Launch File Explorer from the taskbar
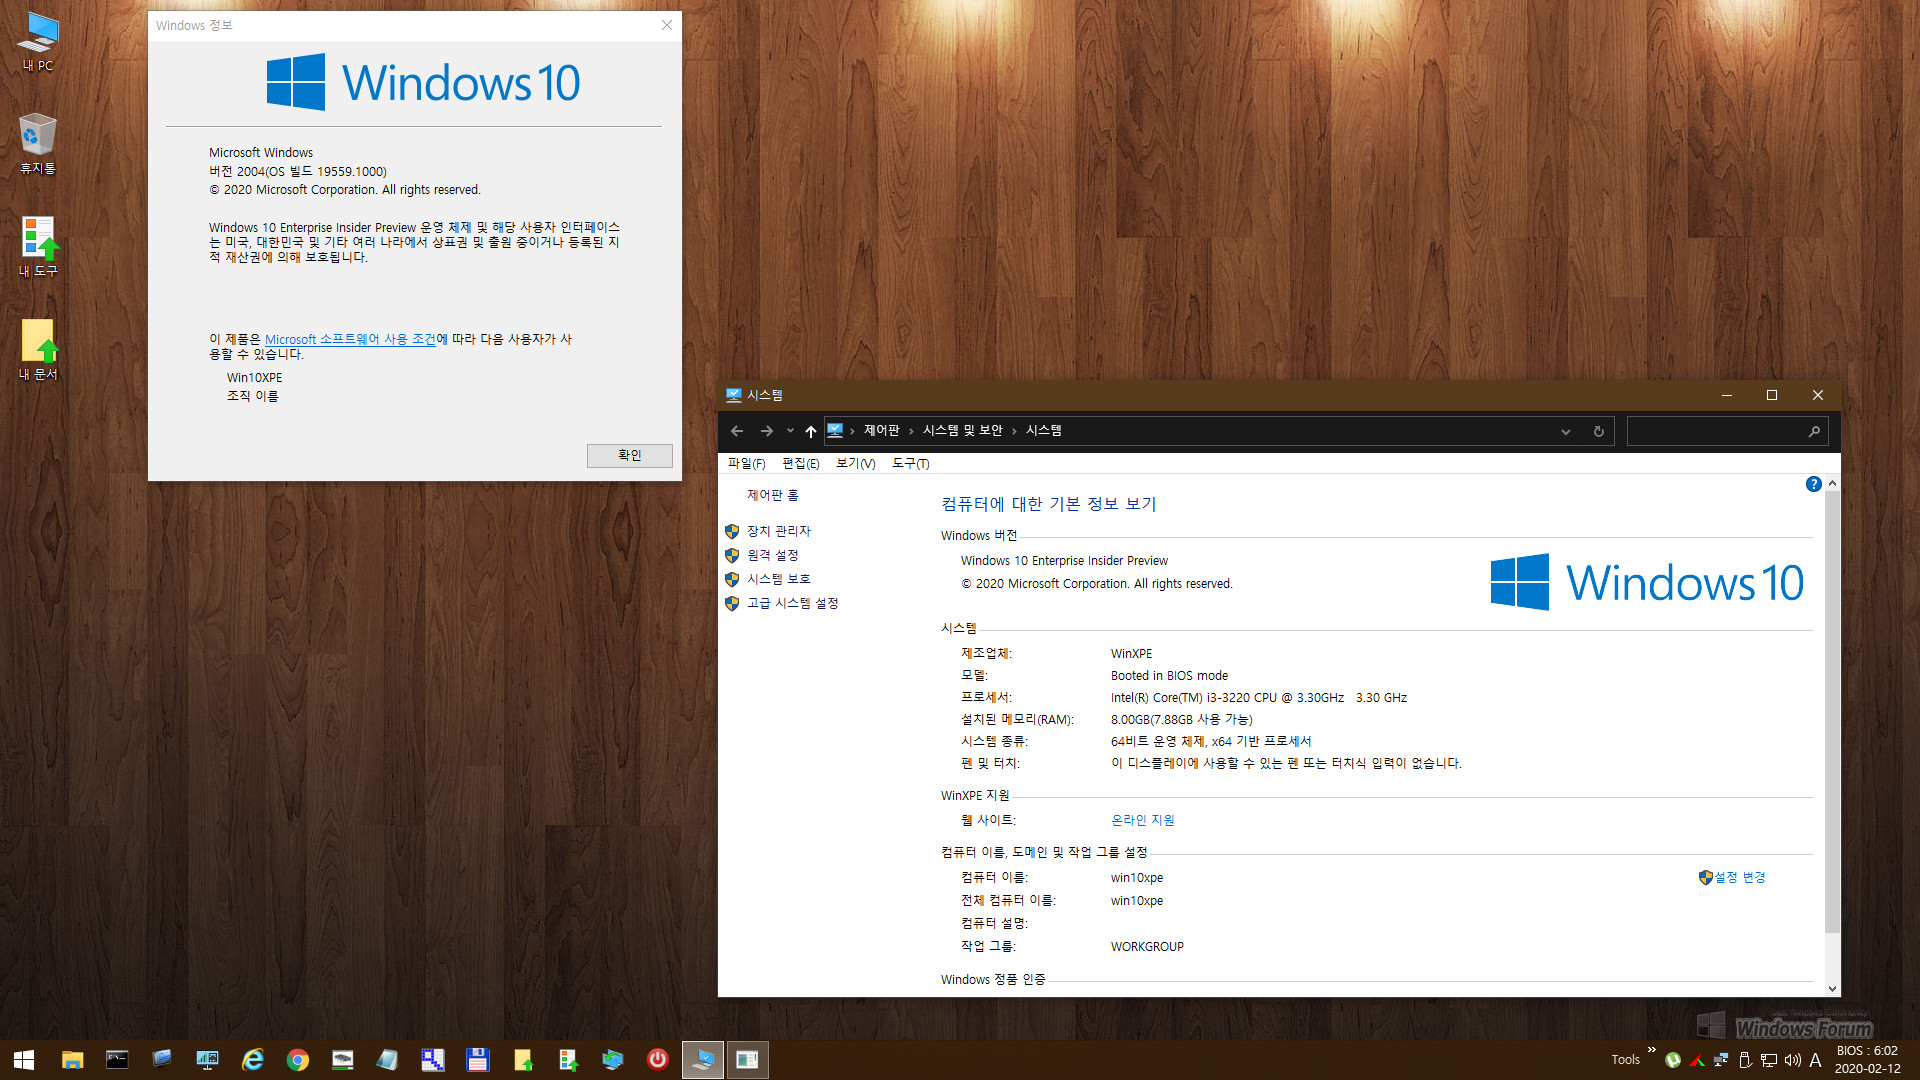1920x1080 pixels. tap(72, 1060)
